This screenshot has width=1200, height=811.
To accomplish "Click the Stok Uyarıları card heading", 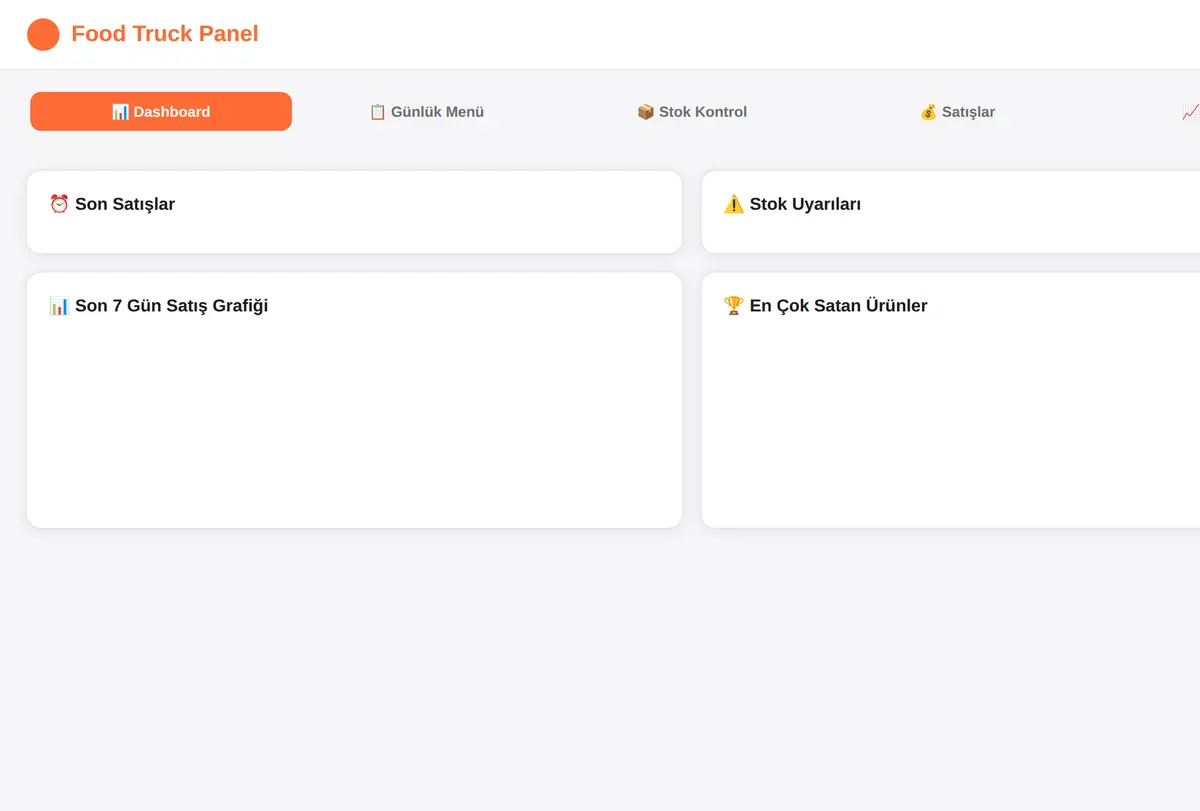I will [792, 204].
